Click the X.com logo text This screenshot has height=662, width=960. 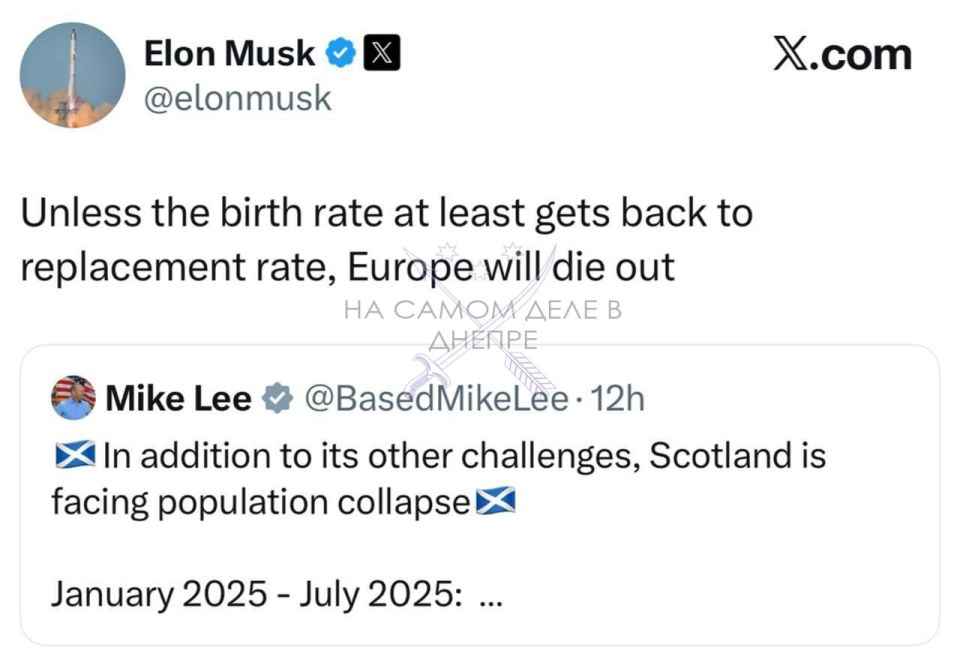click(x=842, y=54)
